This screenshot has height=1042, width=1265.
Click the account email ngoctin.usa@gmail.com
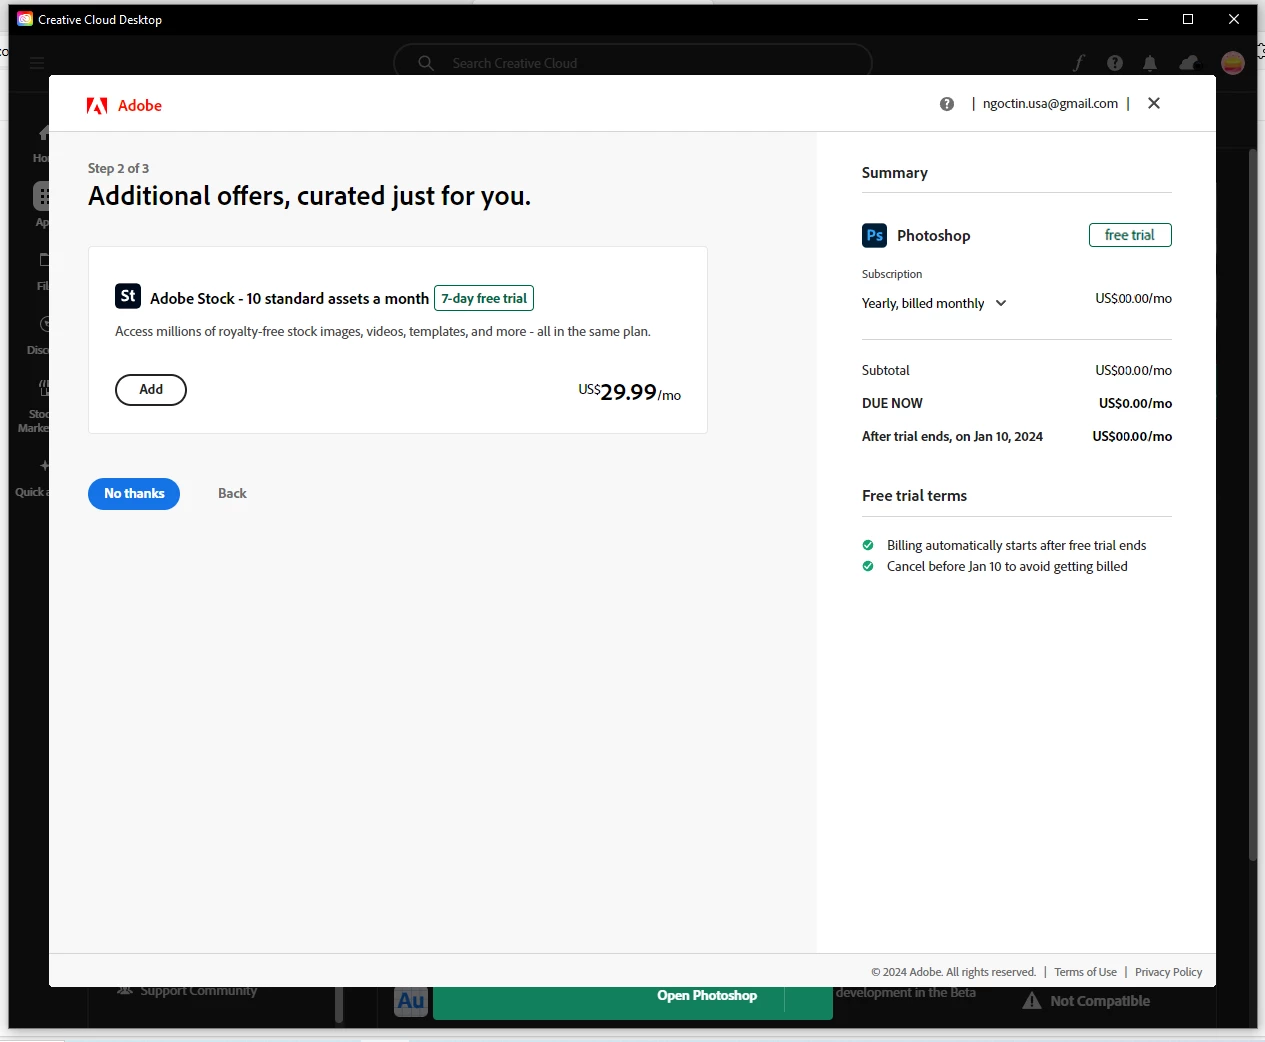point(1050,103)
